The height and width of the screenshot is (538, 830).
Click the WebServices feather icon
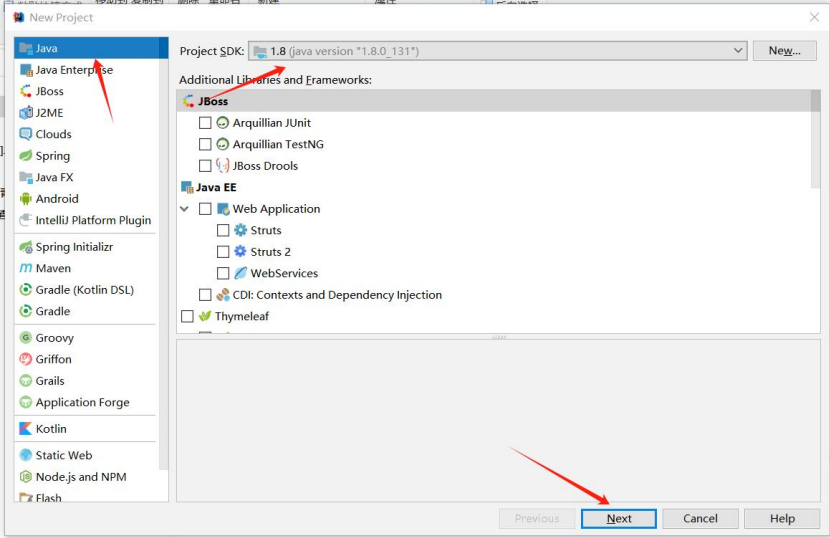240,273
